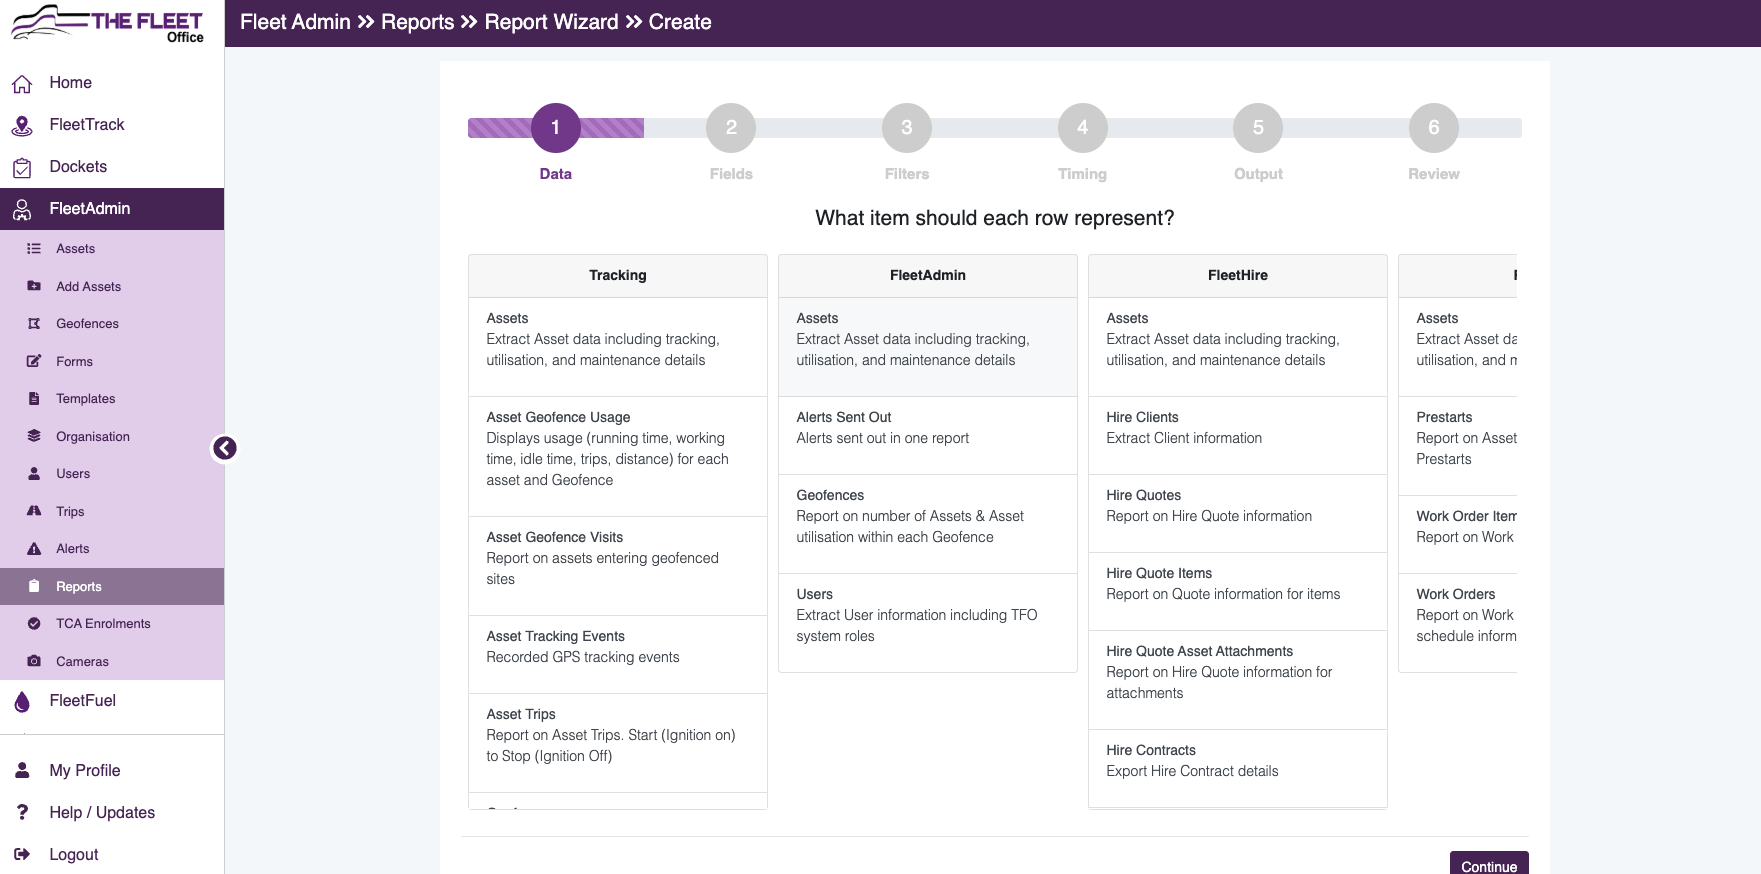Click the FleetAdmin column header
Viewport: 1761px width, 874px height.
coord(928,276)
